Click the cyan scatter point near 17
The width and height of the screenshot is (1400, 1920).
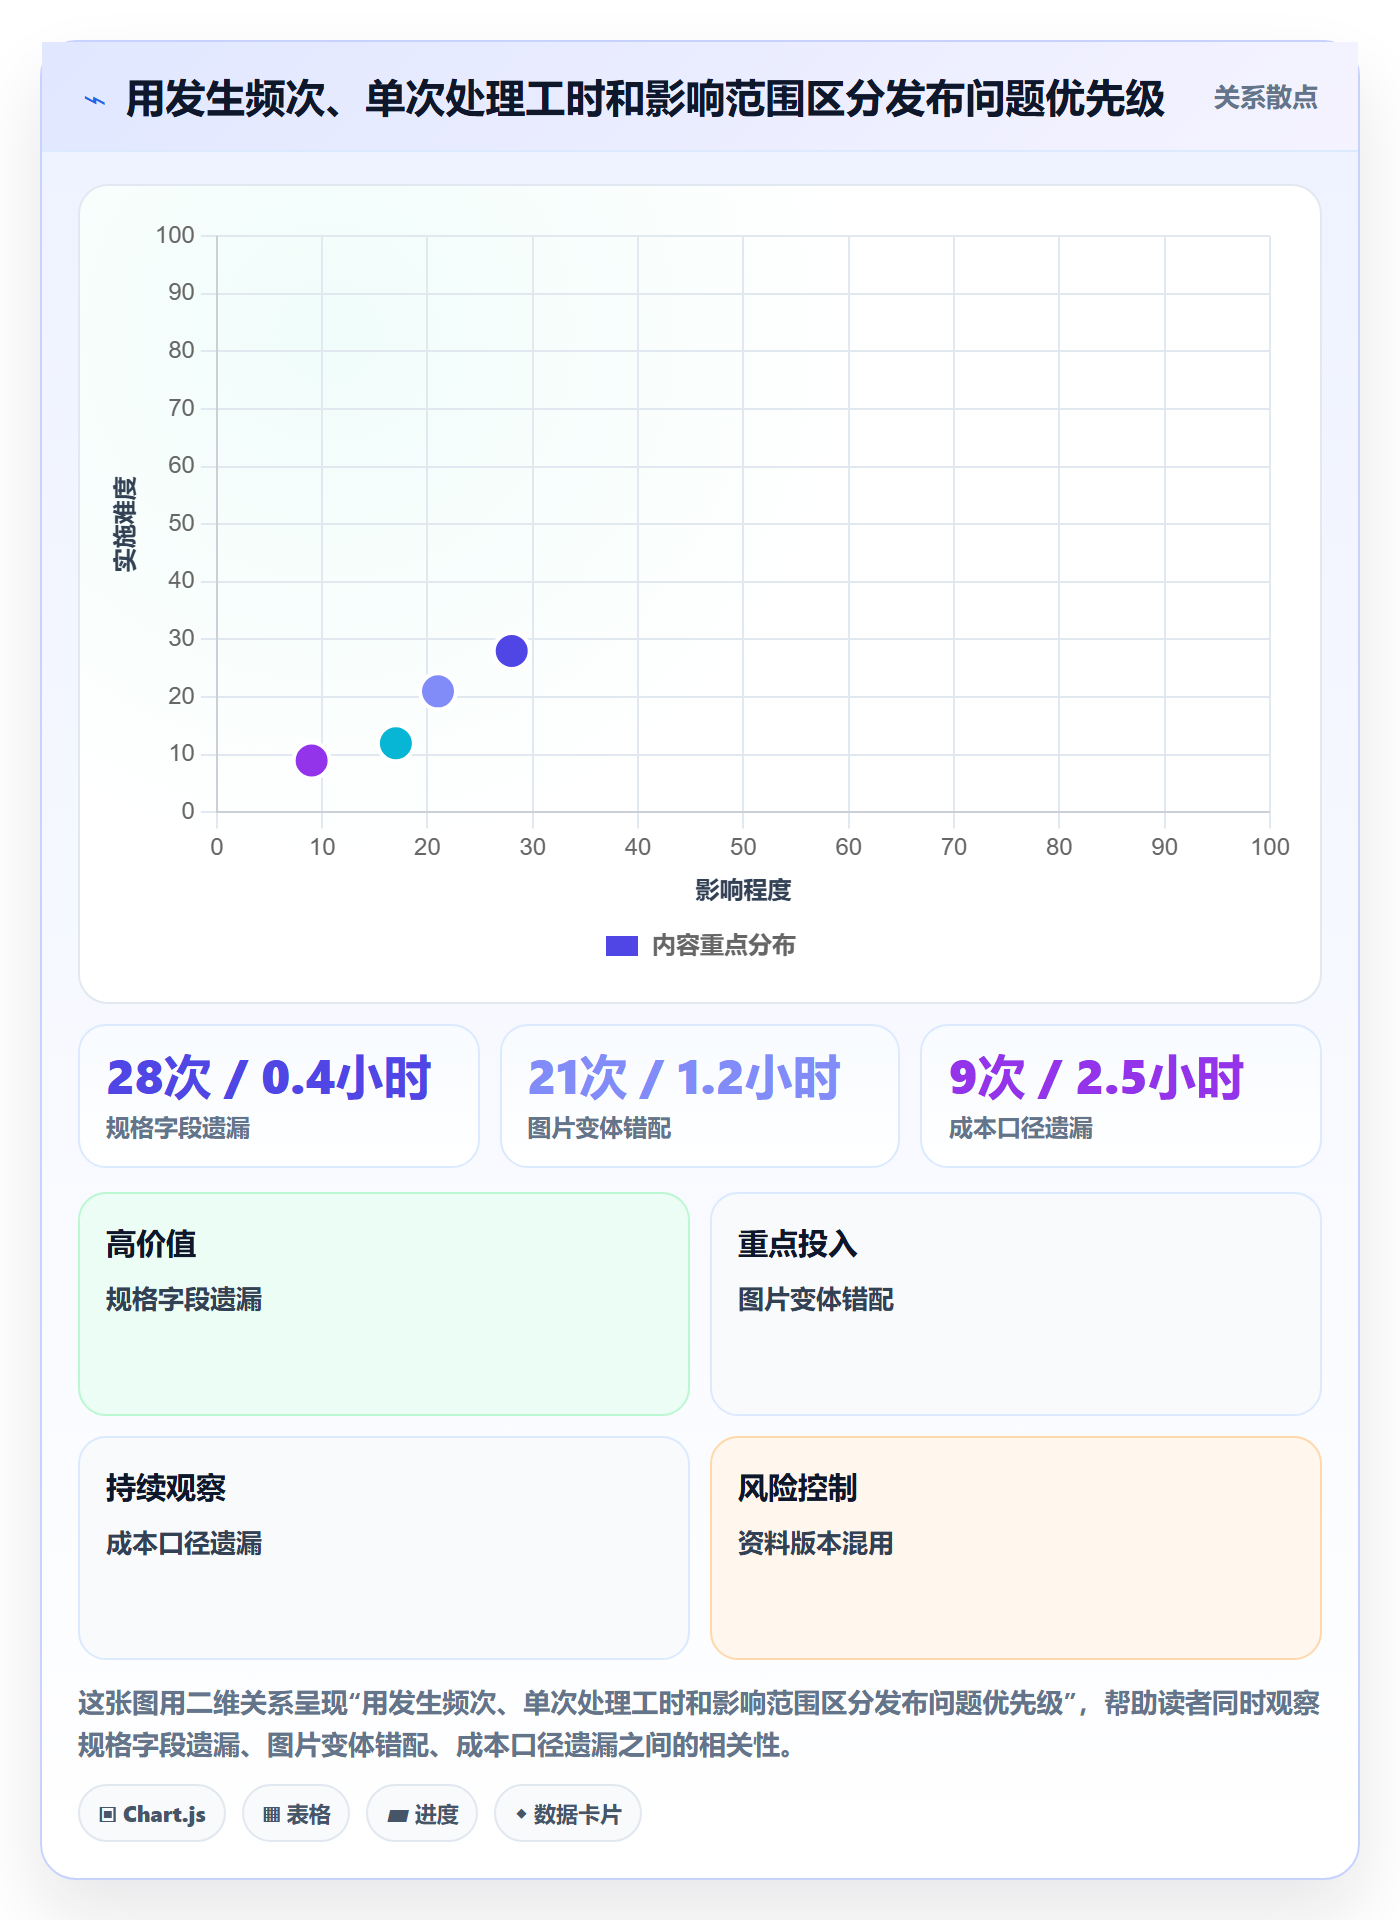point(396,743)
